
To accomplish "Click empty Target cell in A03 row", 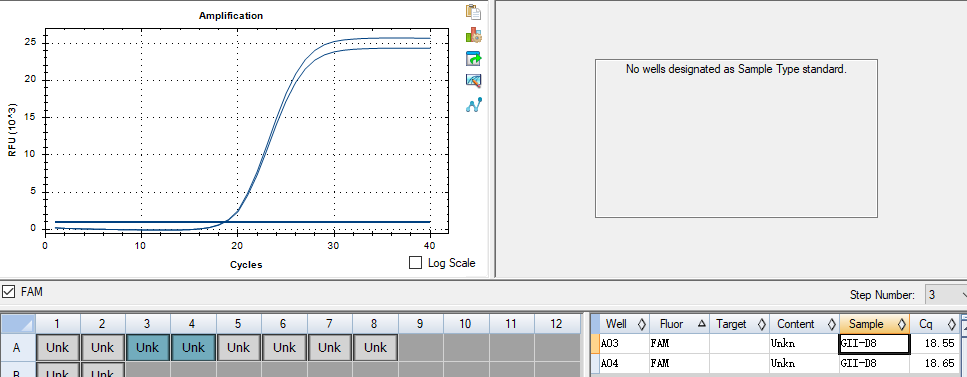I will click(x=739, y=344).
